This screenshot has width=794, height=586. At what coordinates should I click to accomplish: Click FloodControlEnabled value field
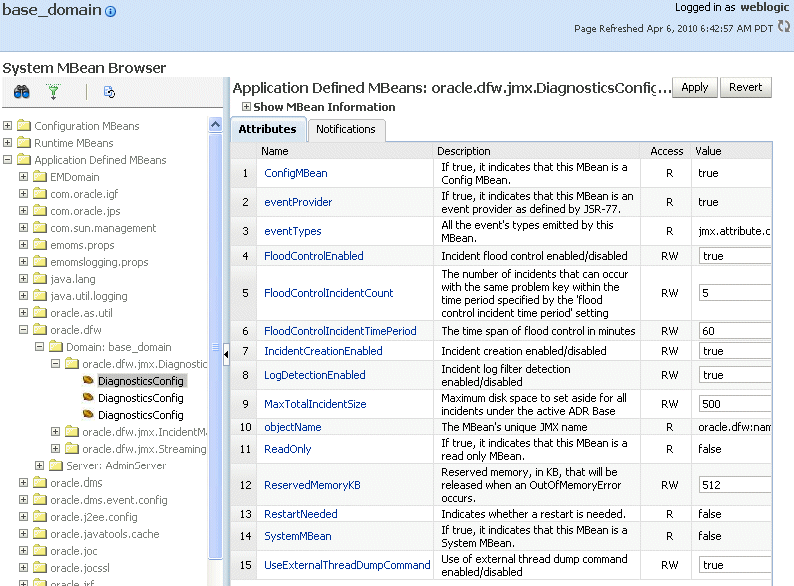735,256
